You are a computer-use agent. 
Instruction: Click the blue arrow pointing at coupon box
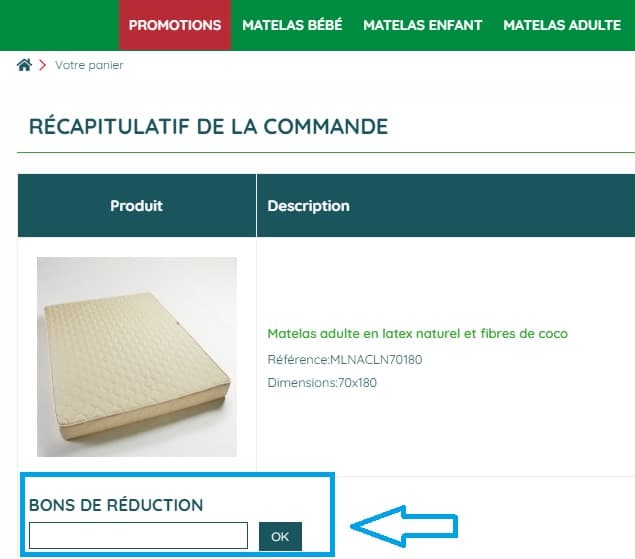[404, 526]
